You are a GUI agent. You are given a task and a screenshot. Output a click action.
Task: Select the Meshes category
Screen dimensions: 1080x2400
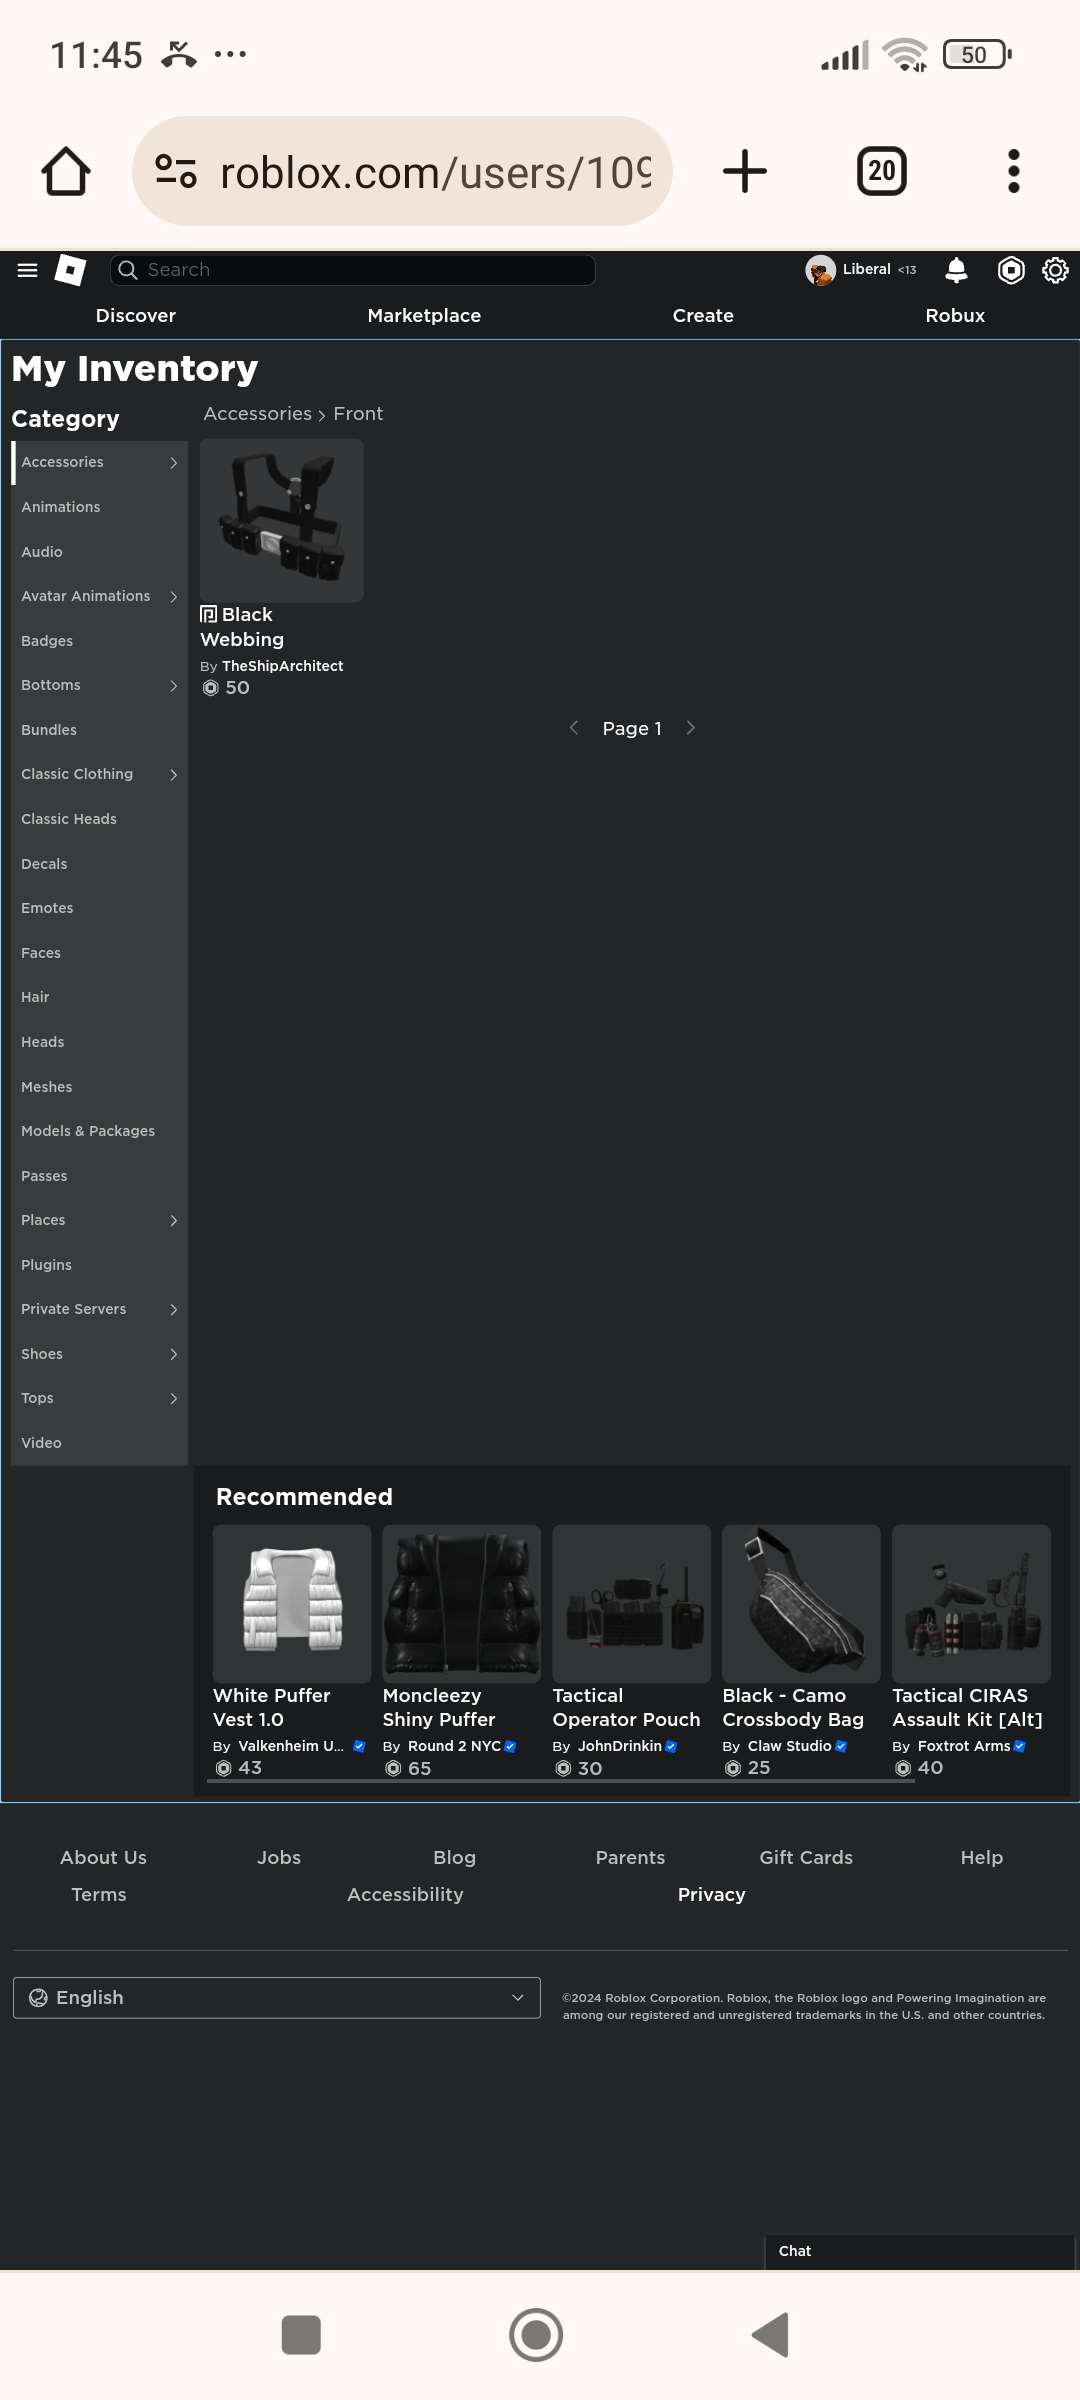(99, 1088)
